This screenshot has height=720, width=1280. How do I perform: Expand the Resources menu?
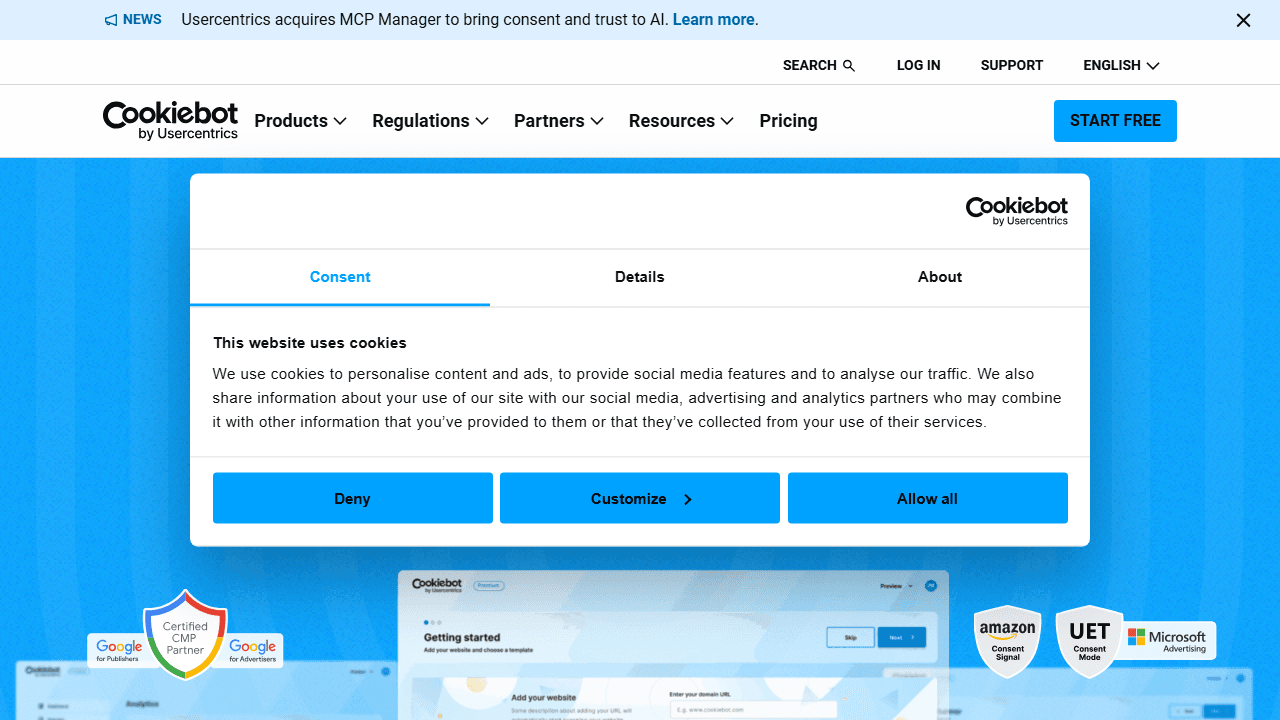tap(681, 121)
